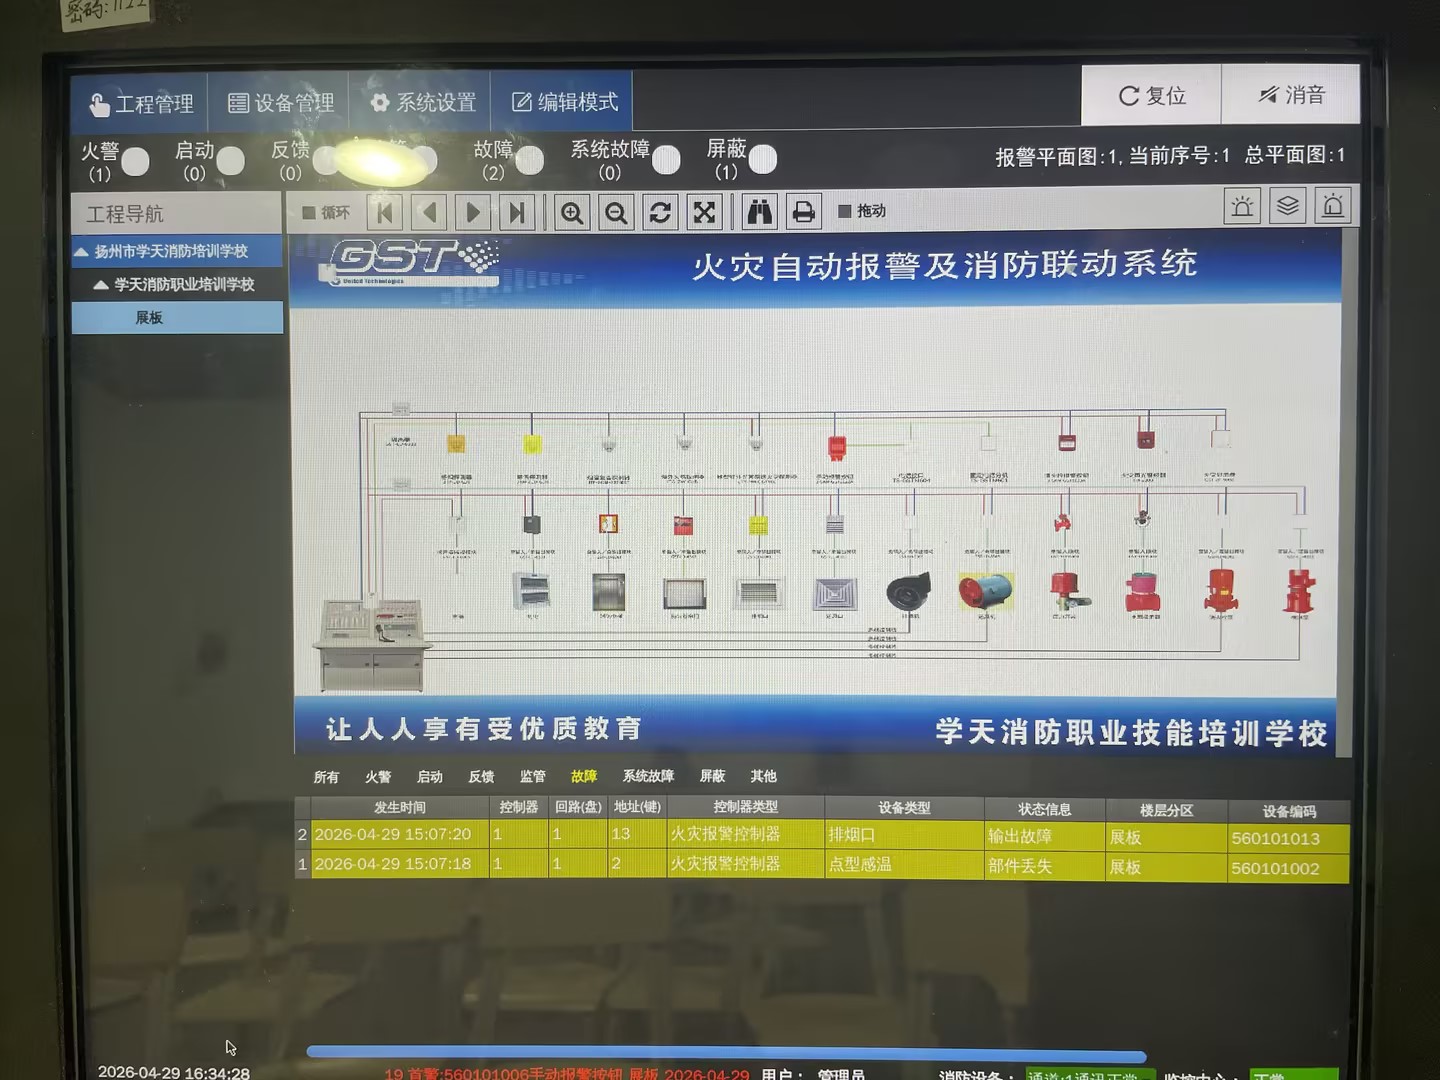1440x1080 pixels.
Task: Click the 系统故障 round indicator light
Action: [666, 159]
